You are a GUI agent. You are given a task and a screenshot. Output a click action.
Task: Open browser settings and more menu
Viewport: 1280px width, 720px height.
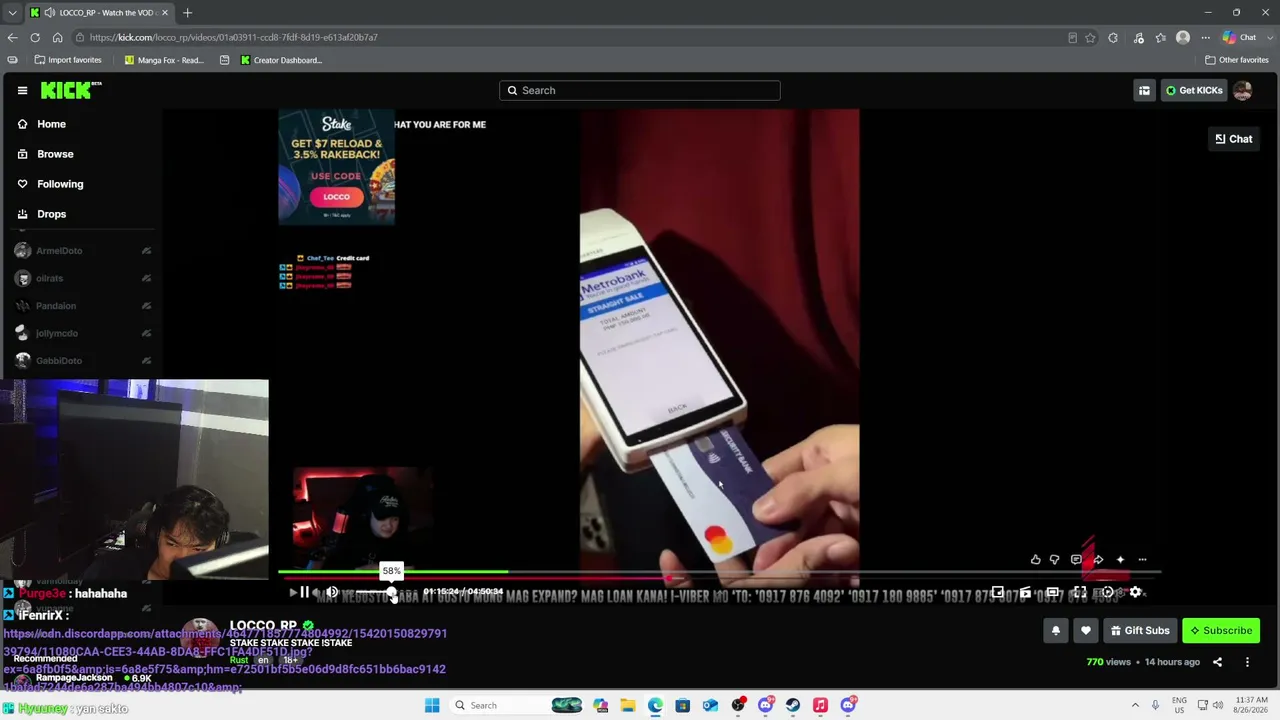coord(1205,37)
